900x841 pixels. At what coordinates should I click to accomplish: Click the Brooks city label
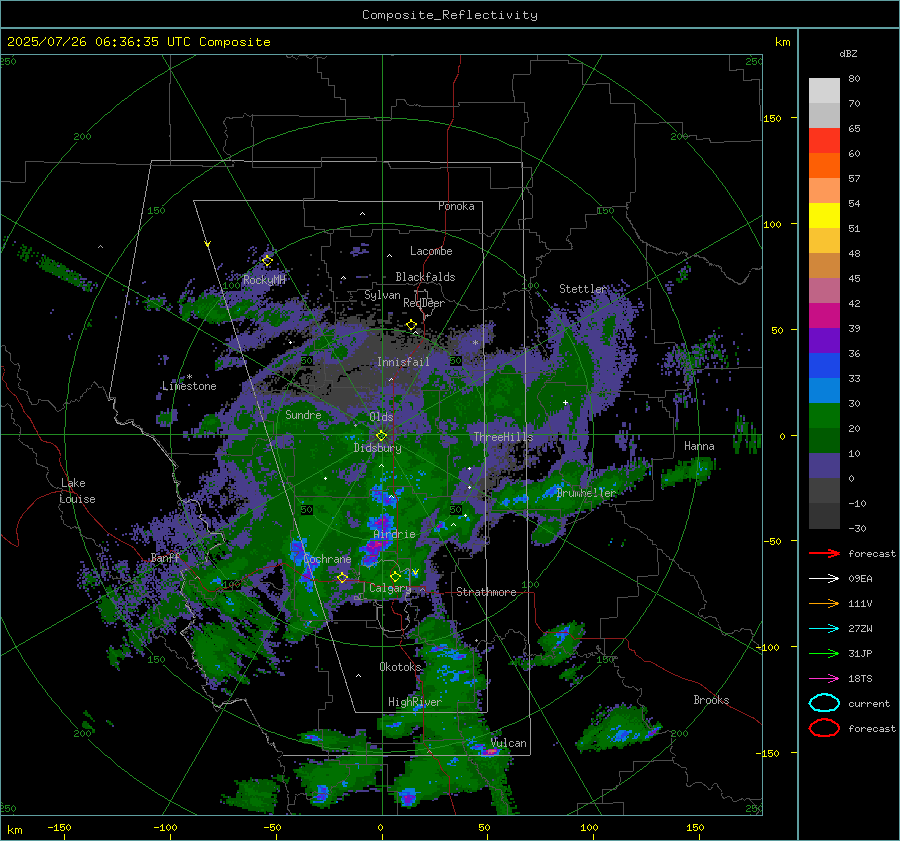(711, 700)
